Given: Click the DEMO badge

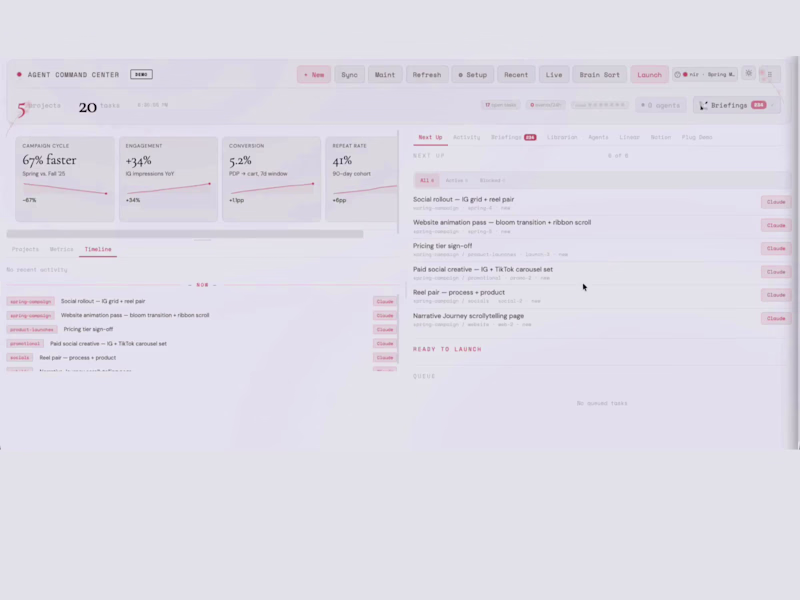Looking at the screenshot, I should [x=141, y=74].
